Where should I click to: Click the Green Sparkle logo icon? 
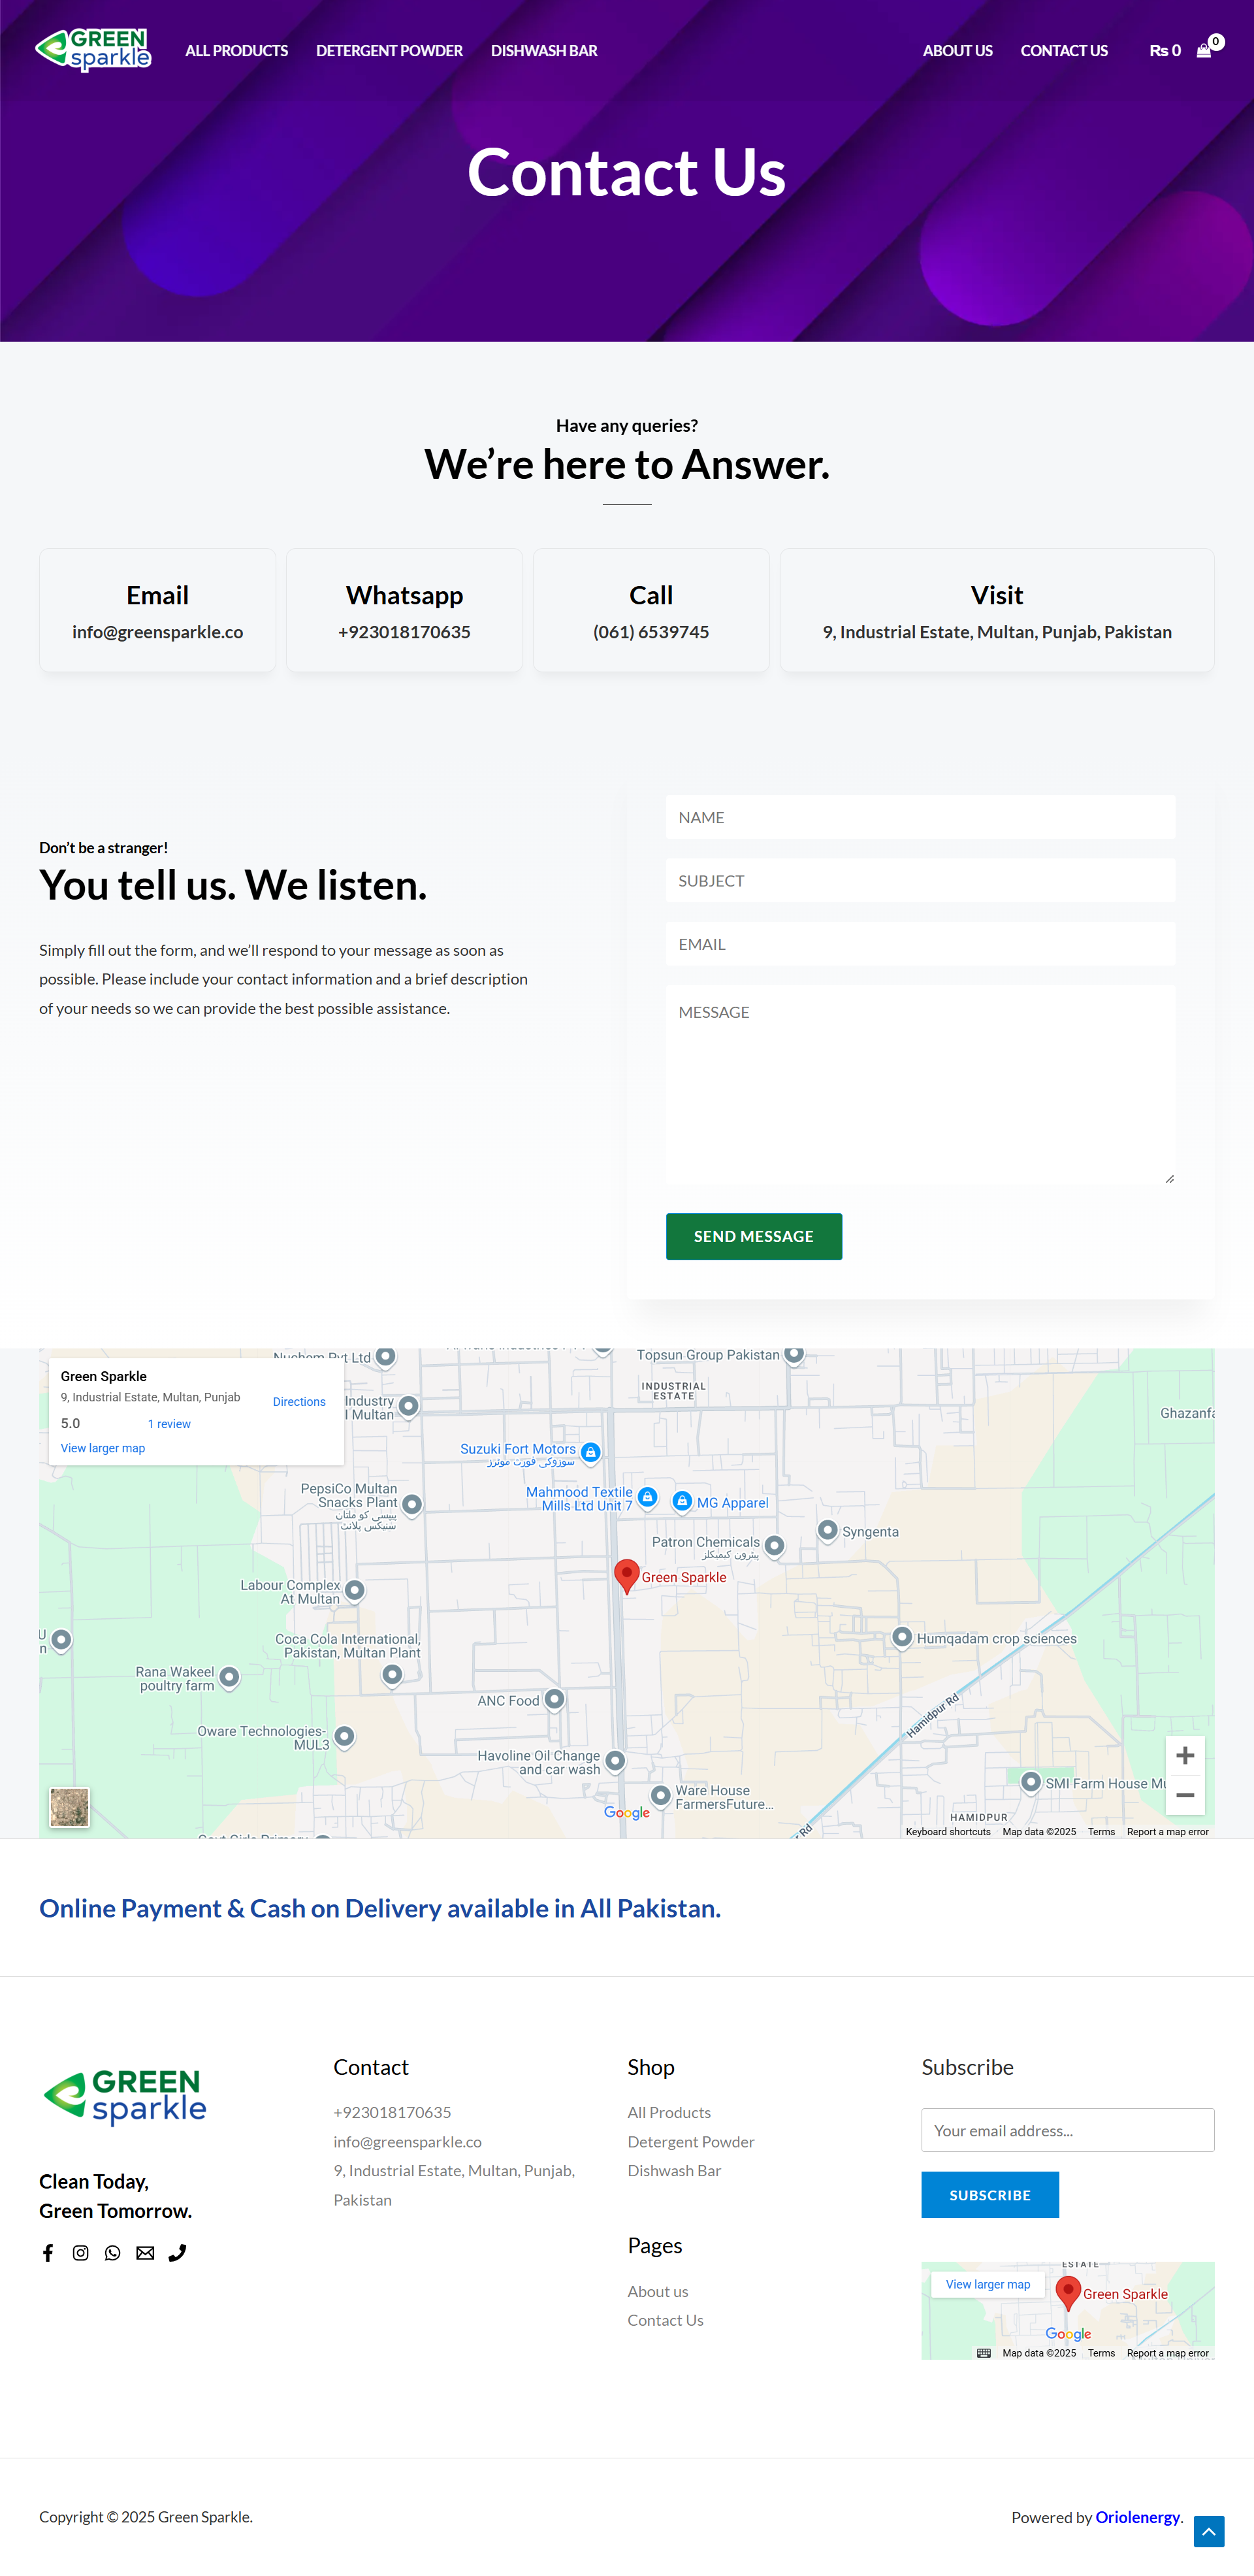pyautogui.click(x=93, y=49)
